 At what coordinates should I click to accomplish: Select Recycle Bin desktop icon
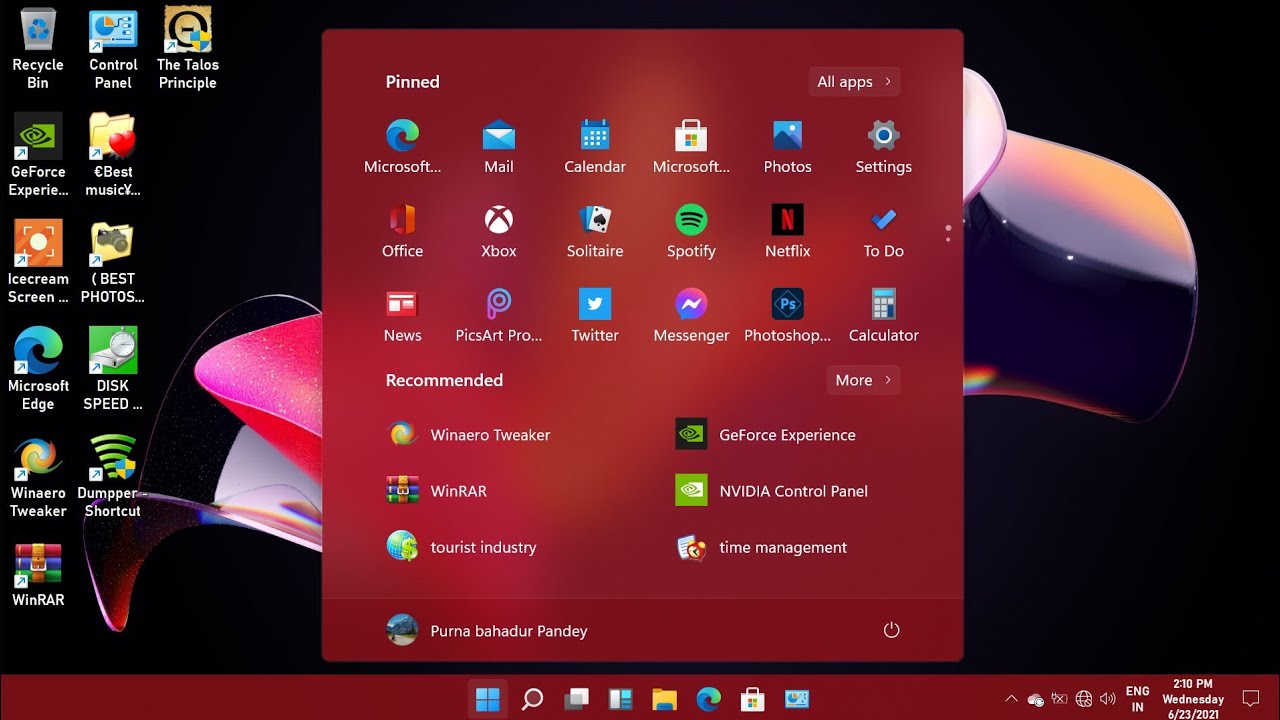(x=38, y=49)
